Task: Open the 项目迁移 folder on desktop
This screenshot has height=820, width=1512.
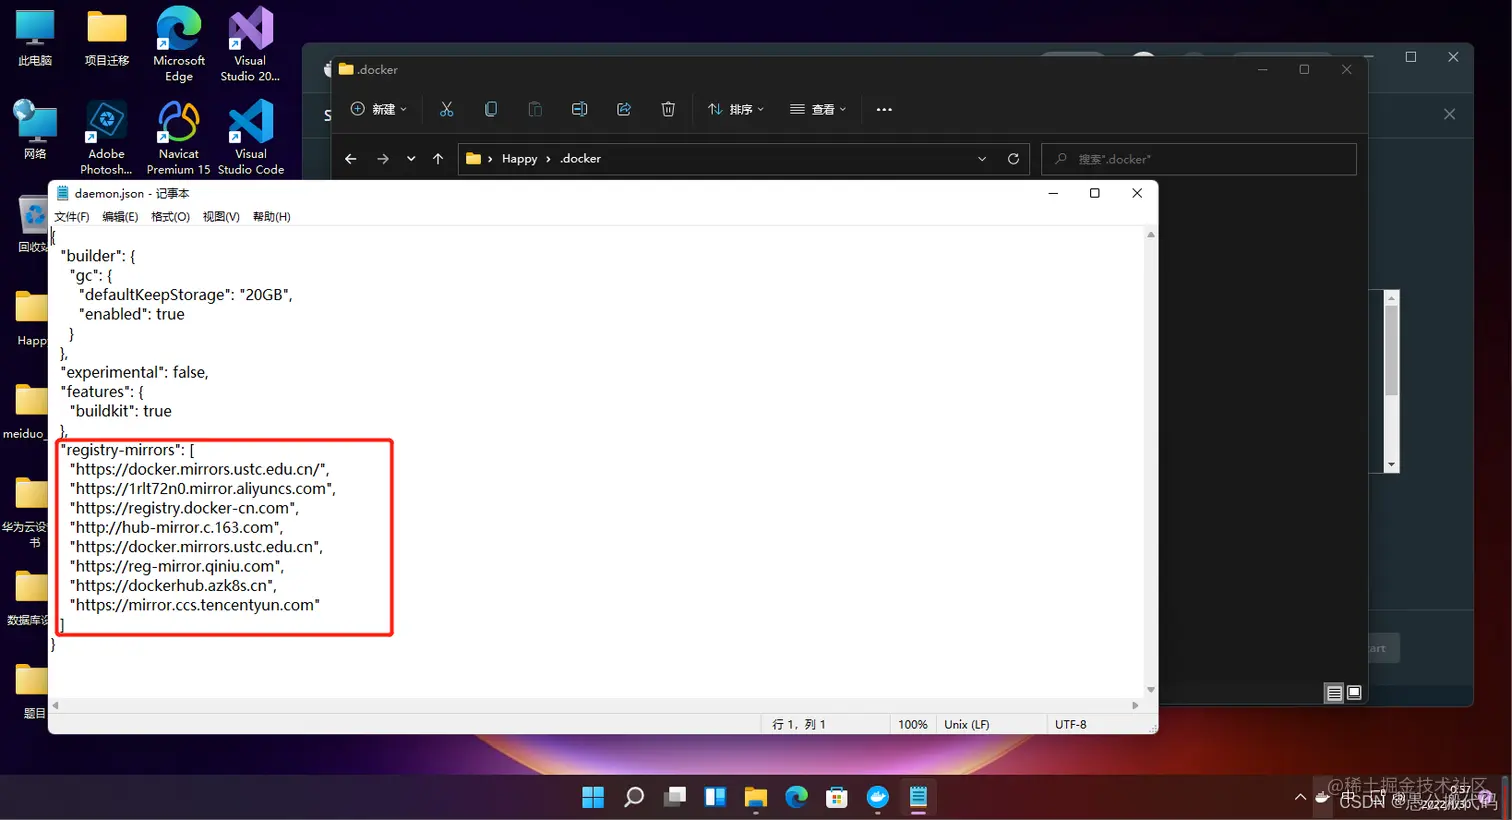Action: tap(107, 38)
